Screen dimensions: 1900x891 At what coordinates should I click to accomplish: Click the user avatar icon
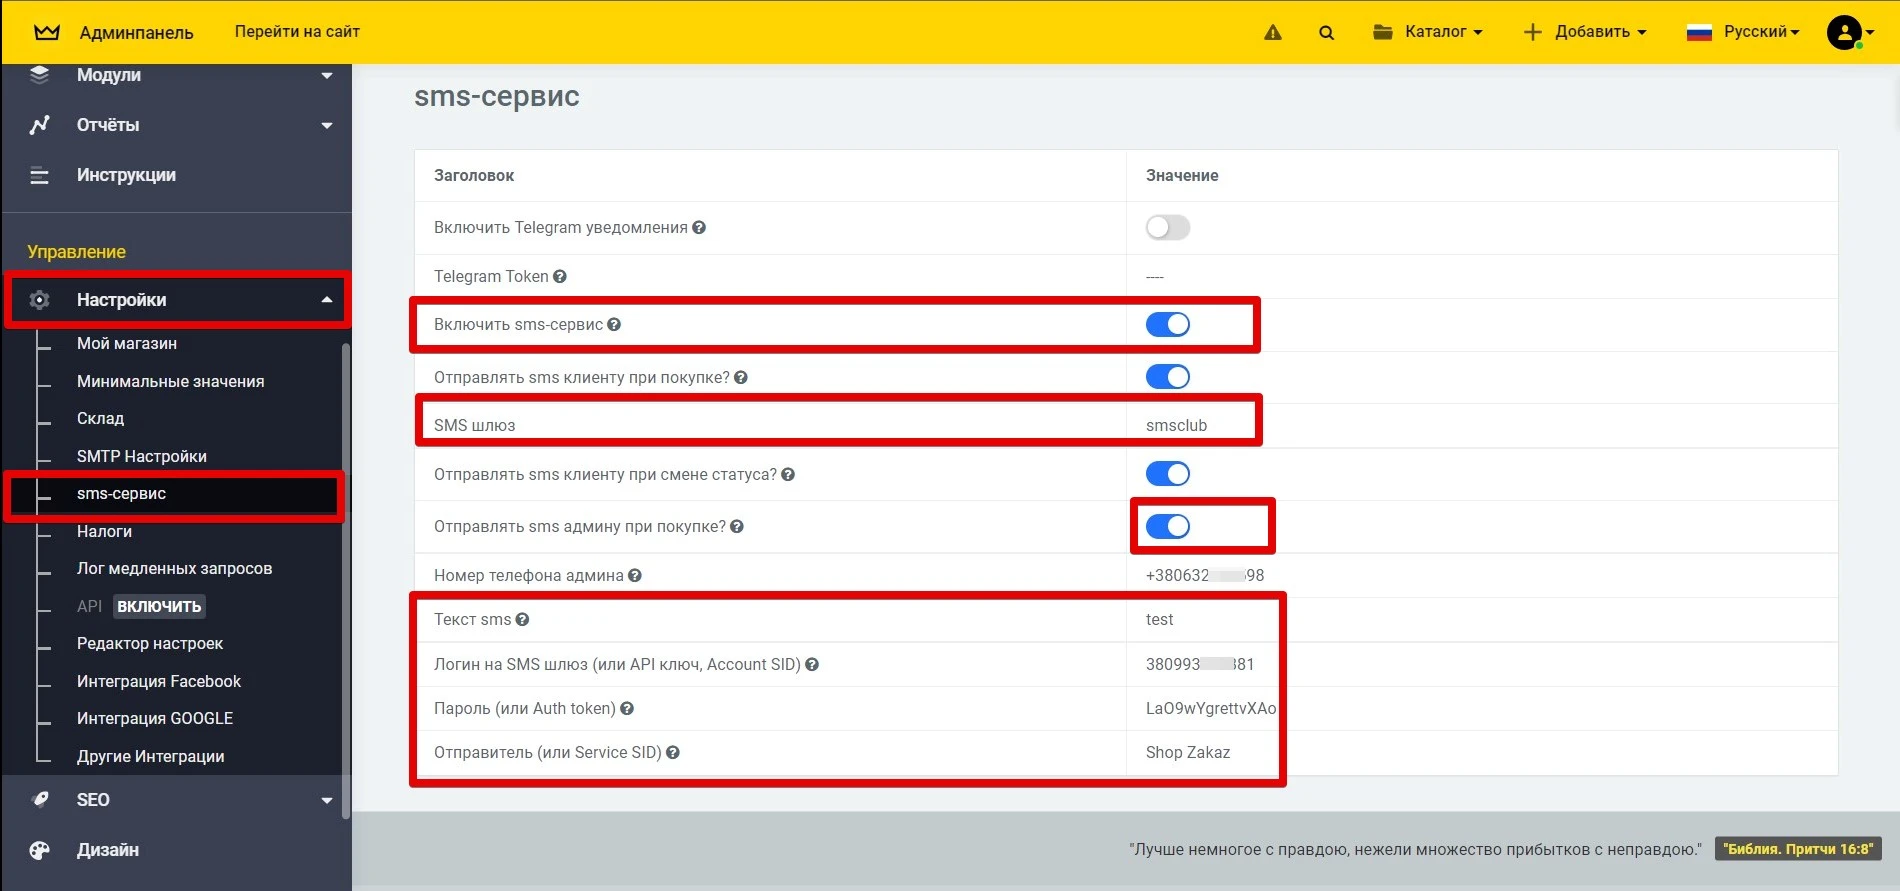[x=1844, y=32]
